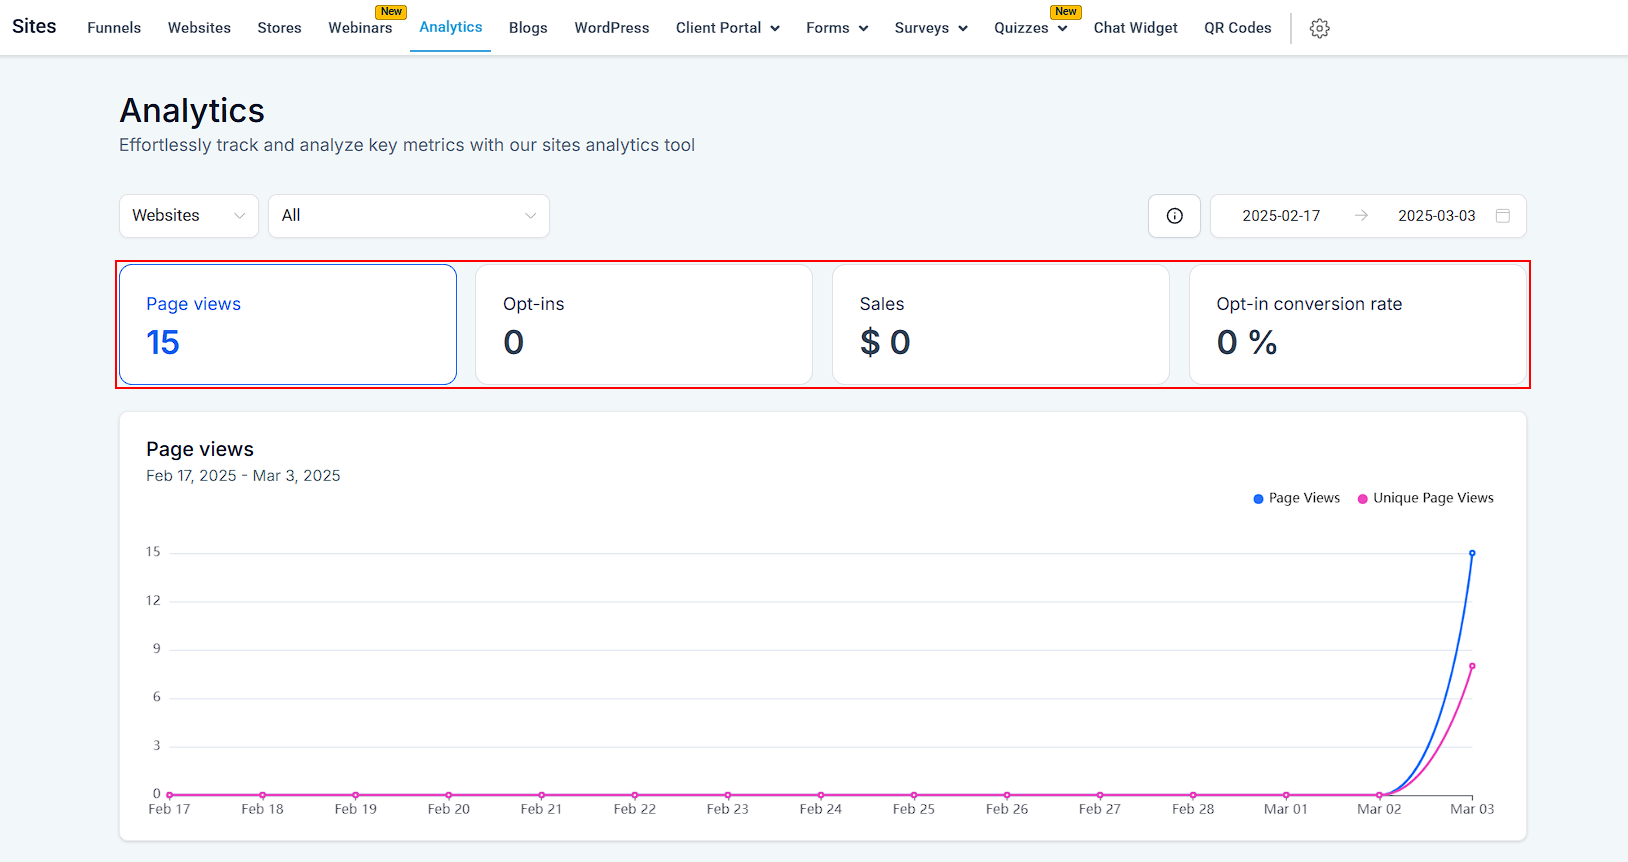The width and height of the screenshot is (1628, 862).
Task: Toggle Unique Page Views legend series
Action: pos(1425,498)
